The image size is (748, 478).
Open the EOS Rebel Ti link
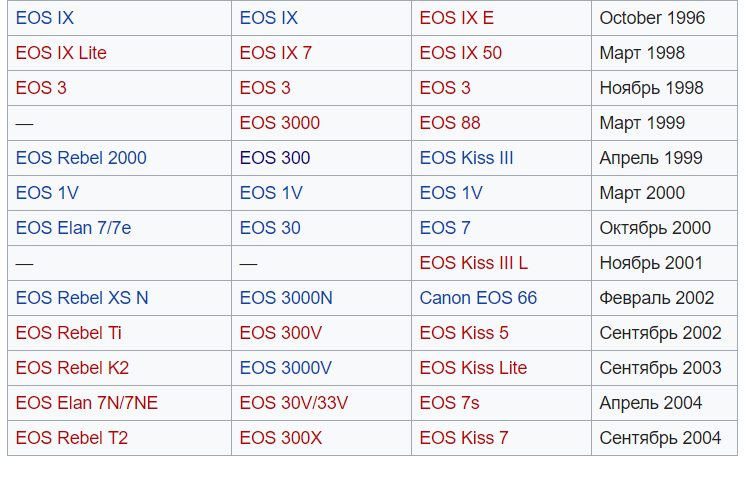coord(69,333)
